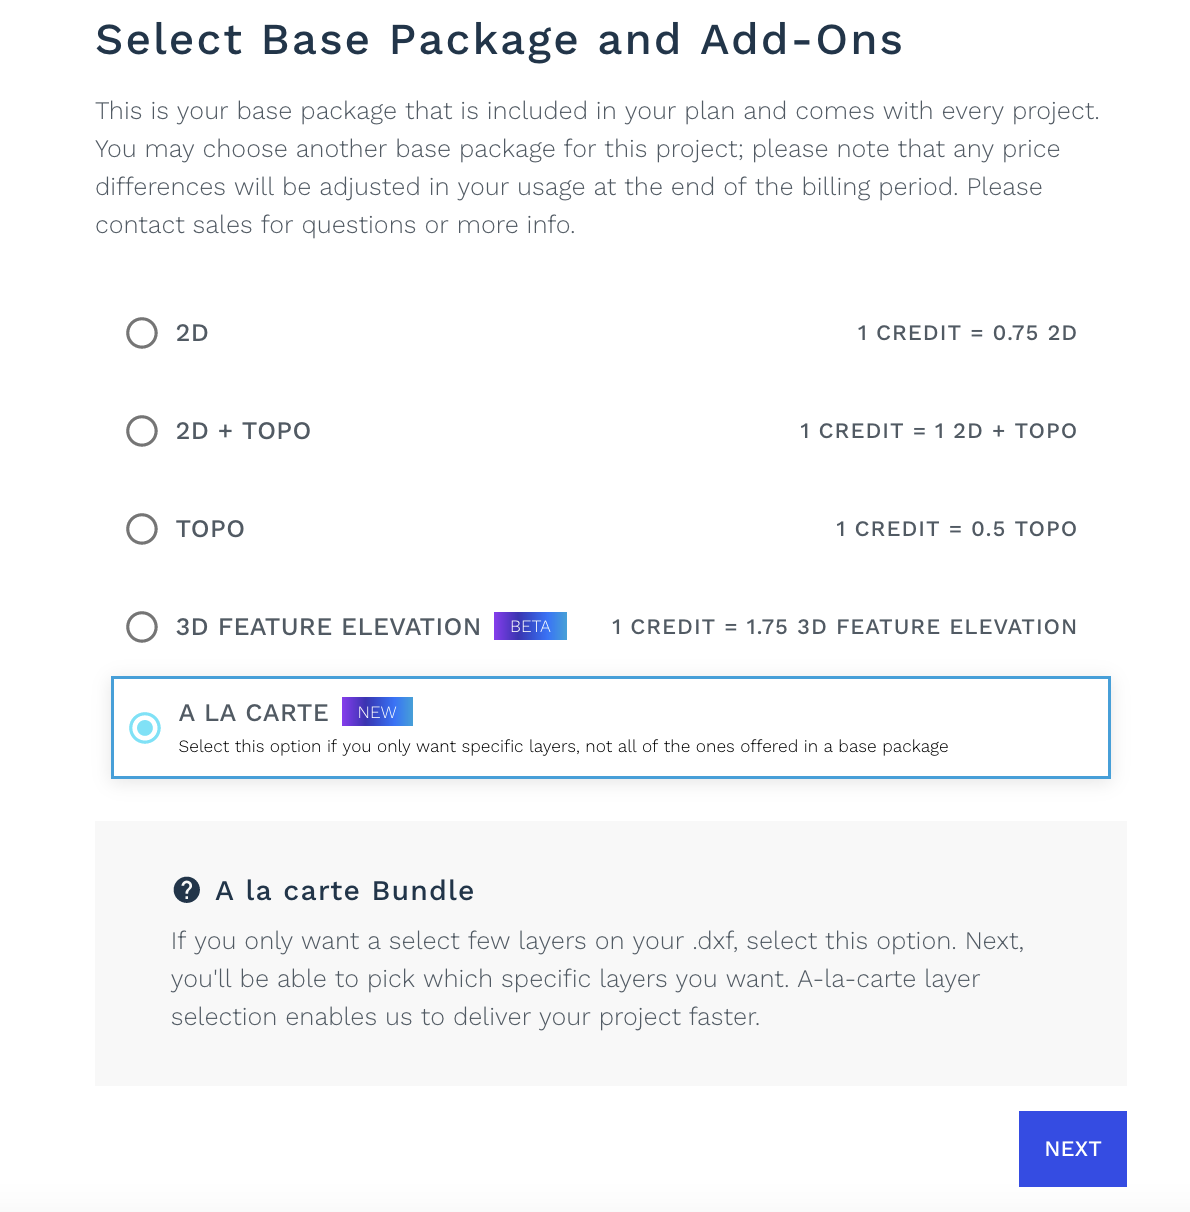
Task: Select the TOPO radio button
Action: click(142, 529)
